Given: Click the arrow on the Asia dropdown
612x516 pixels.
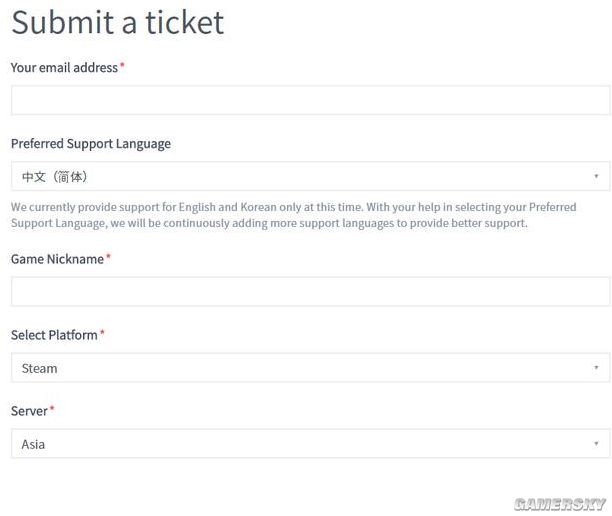Looking at the screenshot, I should point(596,444).
